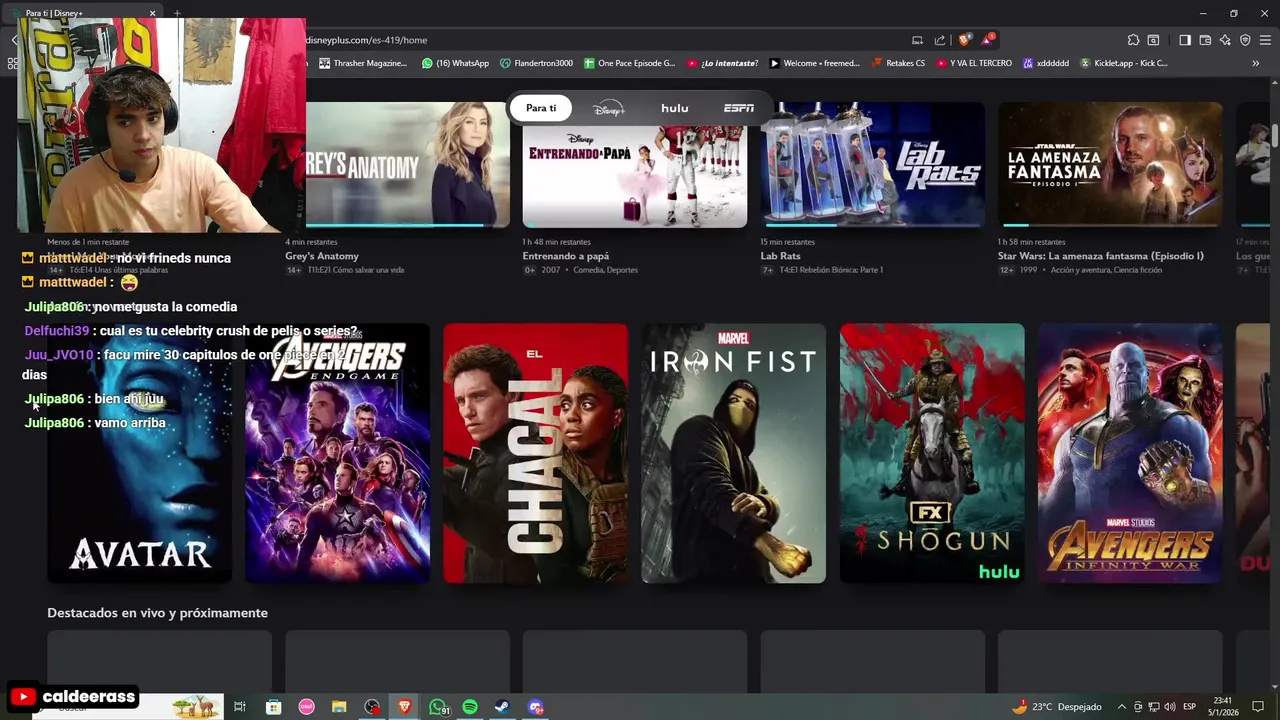Image resolution: width=1280 pixels, height=720 pixels.
Task: Click the share page icon in address bar
Action: click(x=940, y=40)
